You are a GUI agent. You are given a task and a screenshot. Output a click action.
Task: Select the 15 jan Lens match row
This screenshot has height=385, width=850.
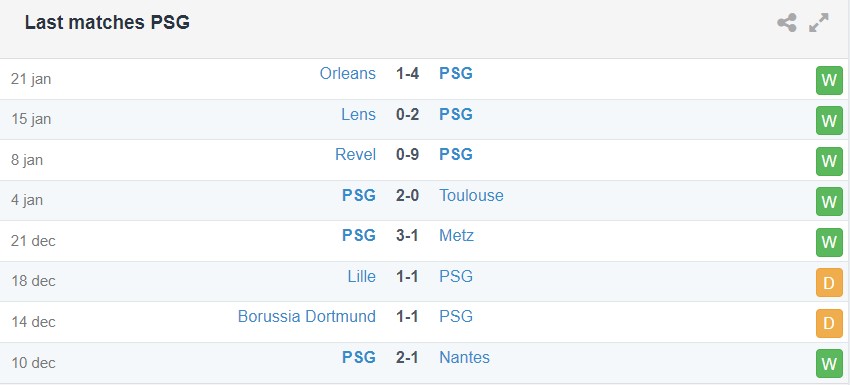(x=424, y=119)
